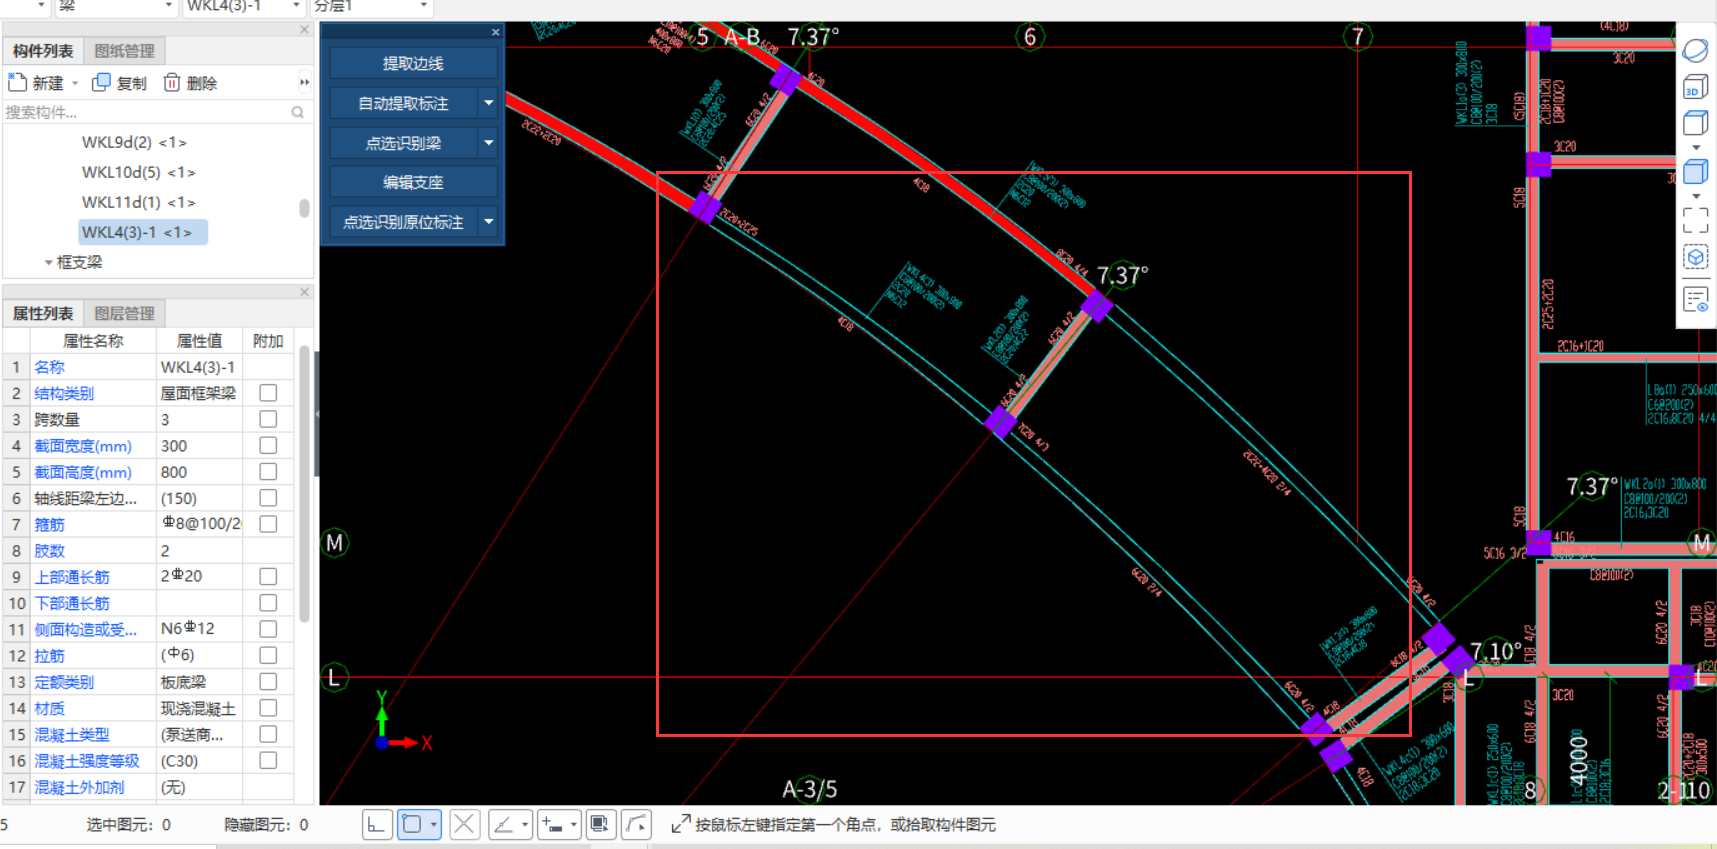Tick the 附加 checkbox for 下部通长筋
This screenshot has height=849, width=1717.
268,603
